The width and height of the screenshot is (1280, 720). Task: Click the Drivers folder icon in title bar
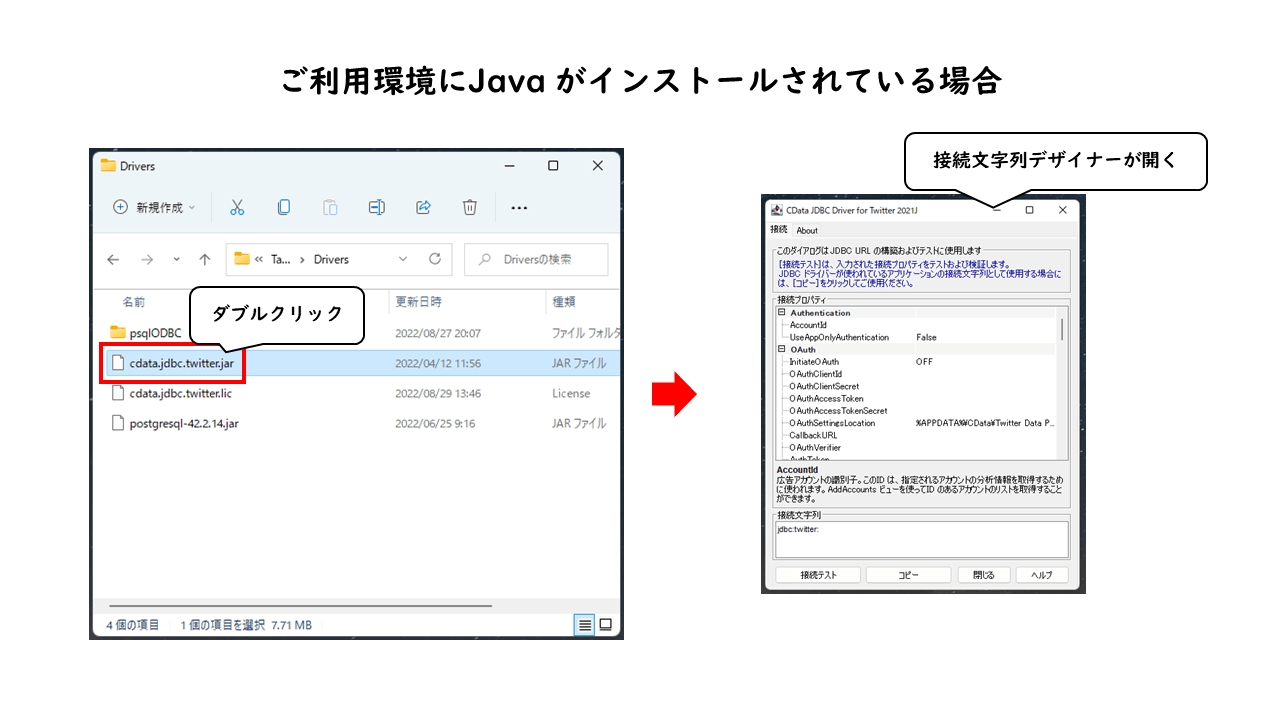tap(108, 166)
